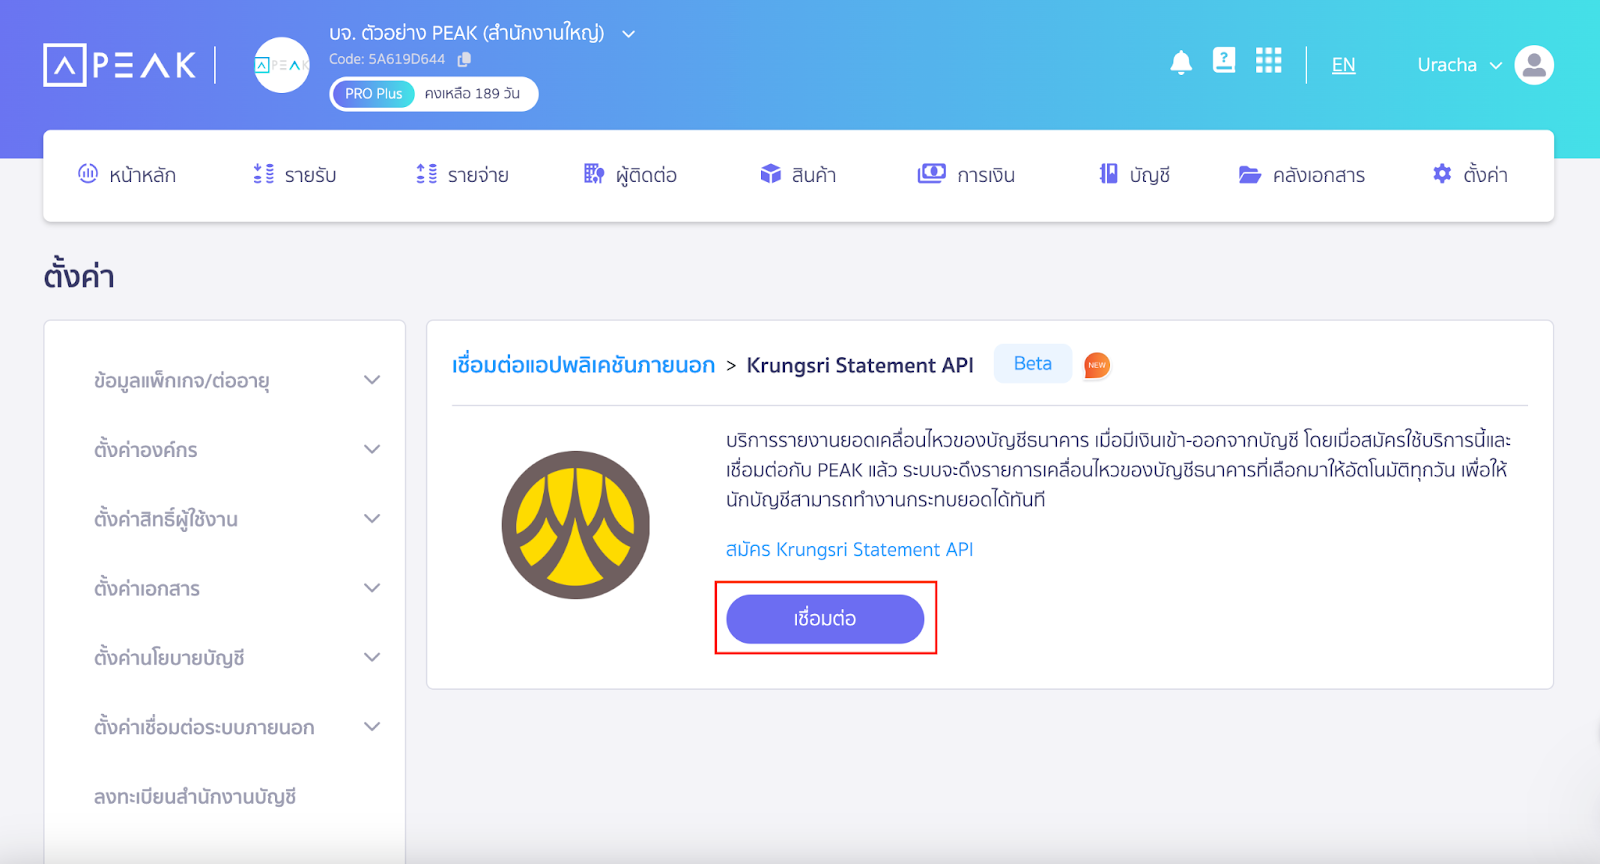
Task: Click the หน้าหลัก home icon
Action: coord(88,174)
